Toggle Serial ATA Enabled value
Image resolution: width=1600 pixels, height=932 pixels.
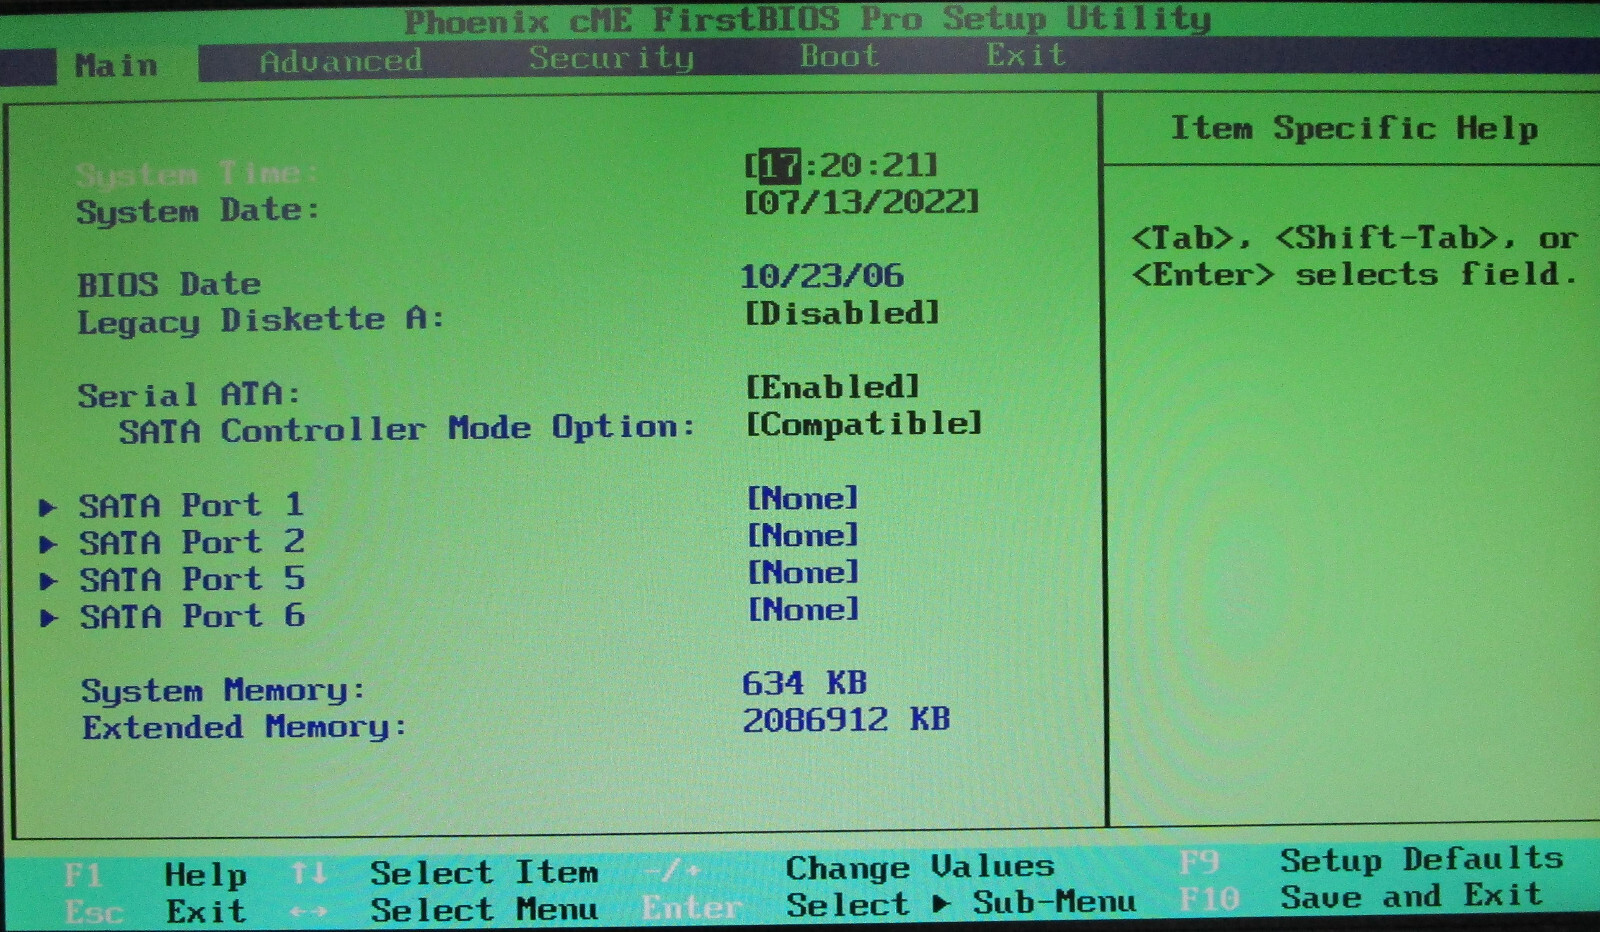click(x=832, y=387)
